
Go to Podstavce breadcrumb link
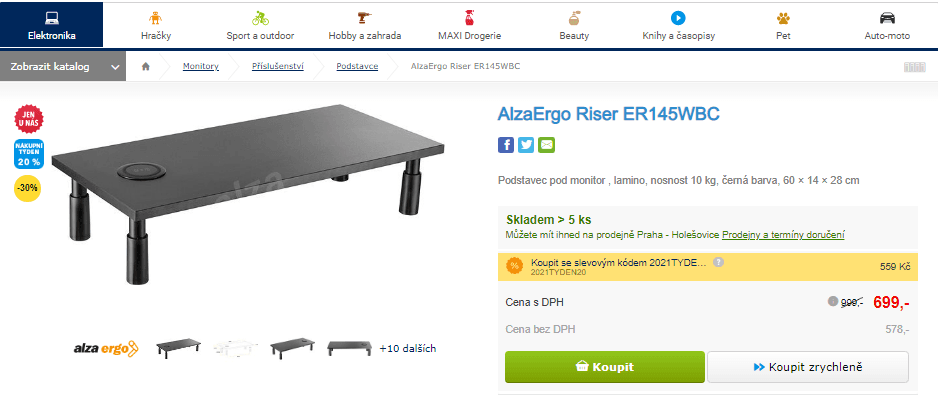coord(357,66)
